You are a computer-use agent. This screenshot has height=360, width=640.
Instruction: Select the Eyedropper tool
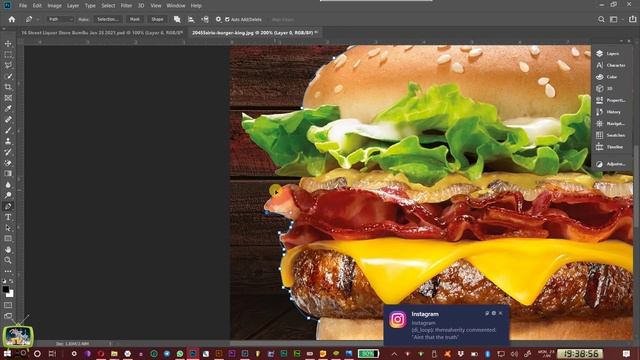pos(8,109)
